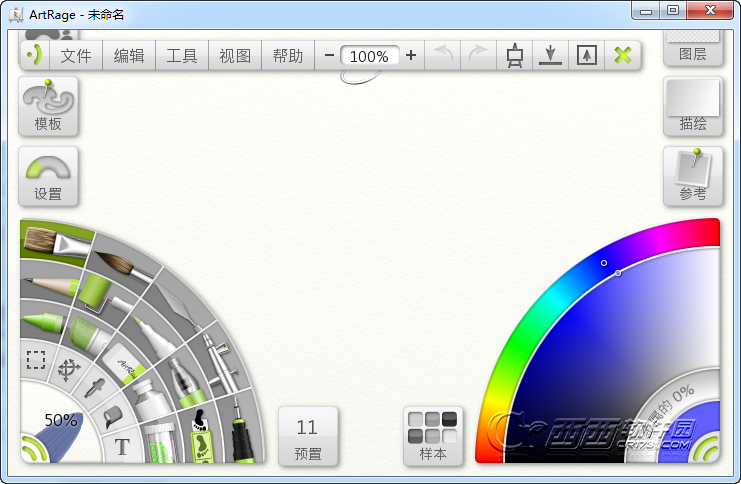Click the framed up-arrow toolbar icon

[586, 56]
